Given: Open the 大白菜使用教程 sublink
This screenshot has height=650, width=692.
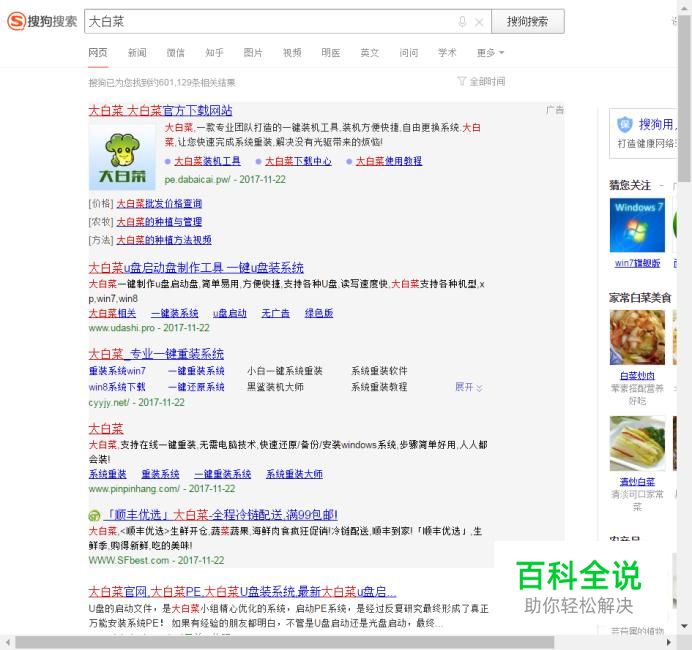Looking at the screenshot, I should pyautogui.click(x=389, y=161).
